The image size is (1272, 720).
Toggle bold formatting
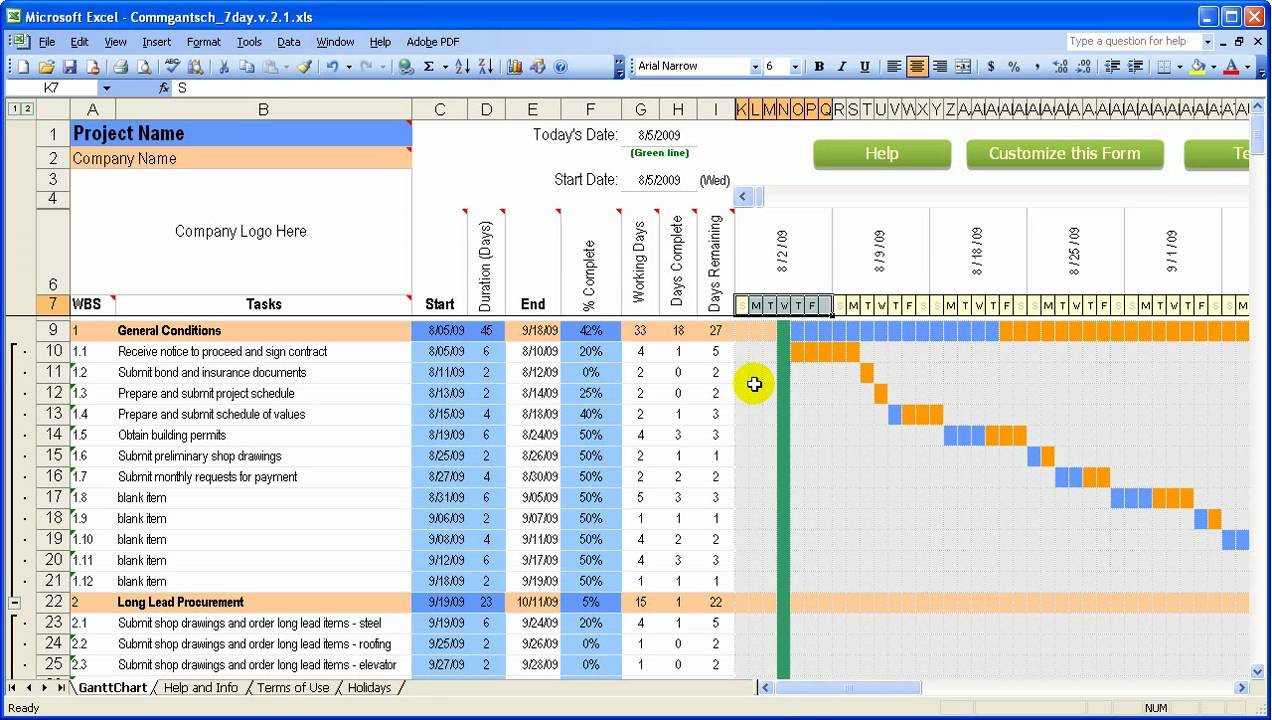818,66
